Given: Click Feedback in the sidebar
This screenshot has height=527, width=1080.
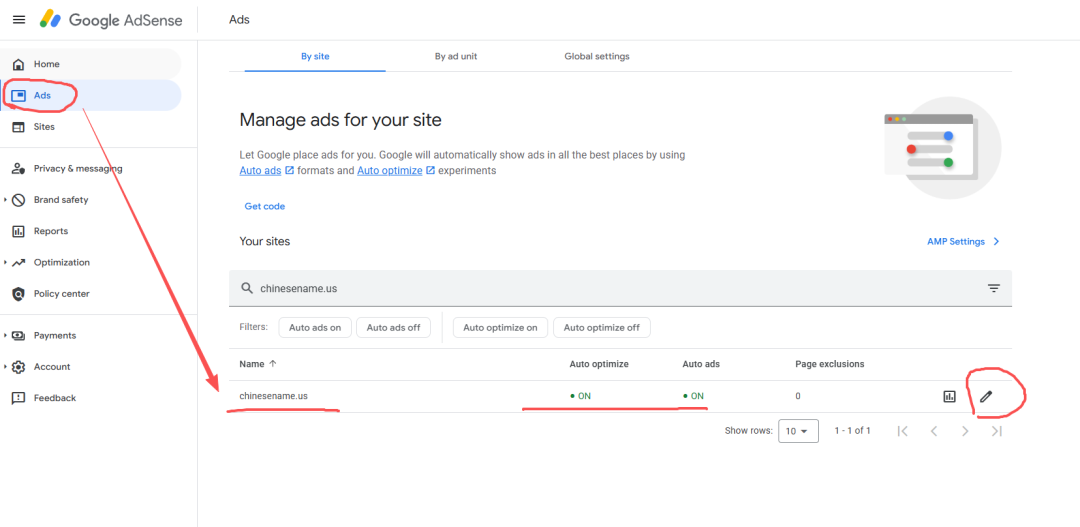Looking at the screenshot, I should tap(54, 398).
